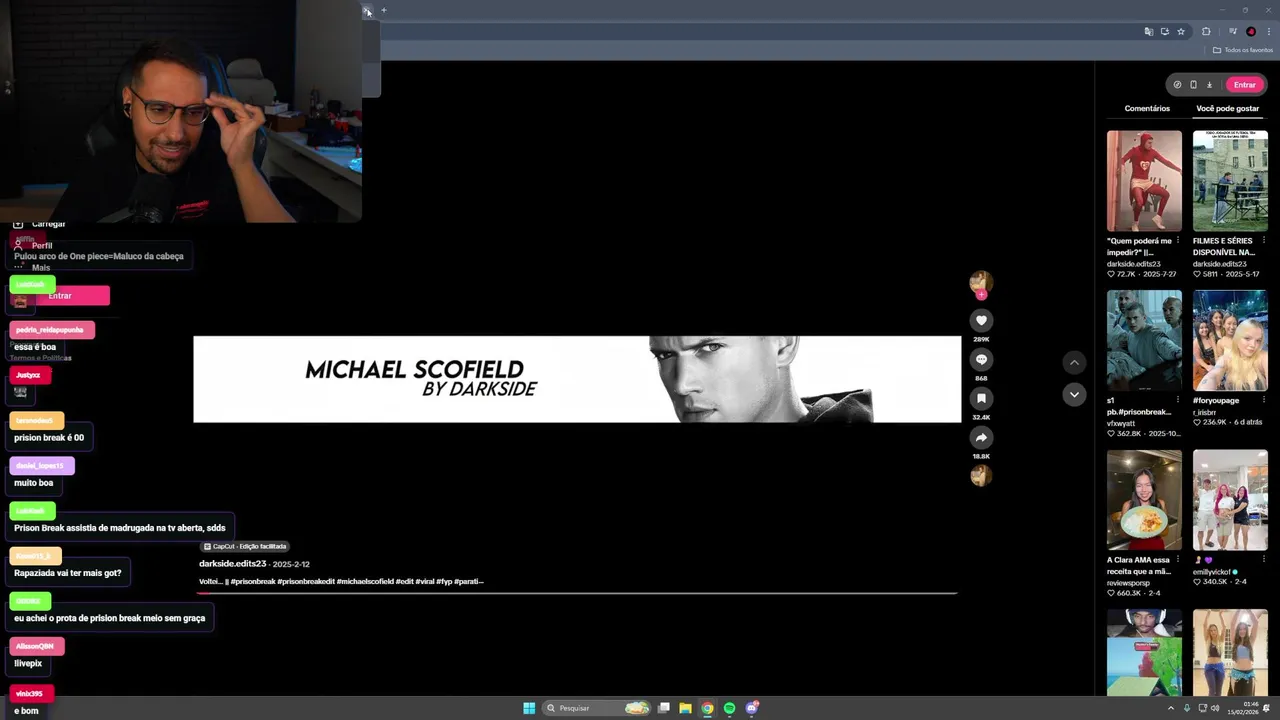Seek the video using the progress bar

[x=577, y=593]
